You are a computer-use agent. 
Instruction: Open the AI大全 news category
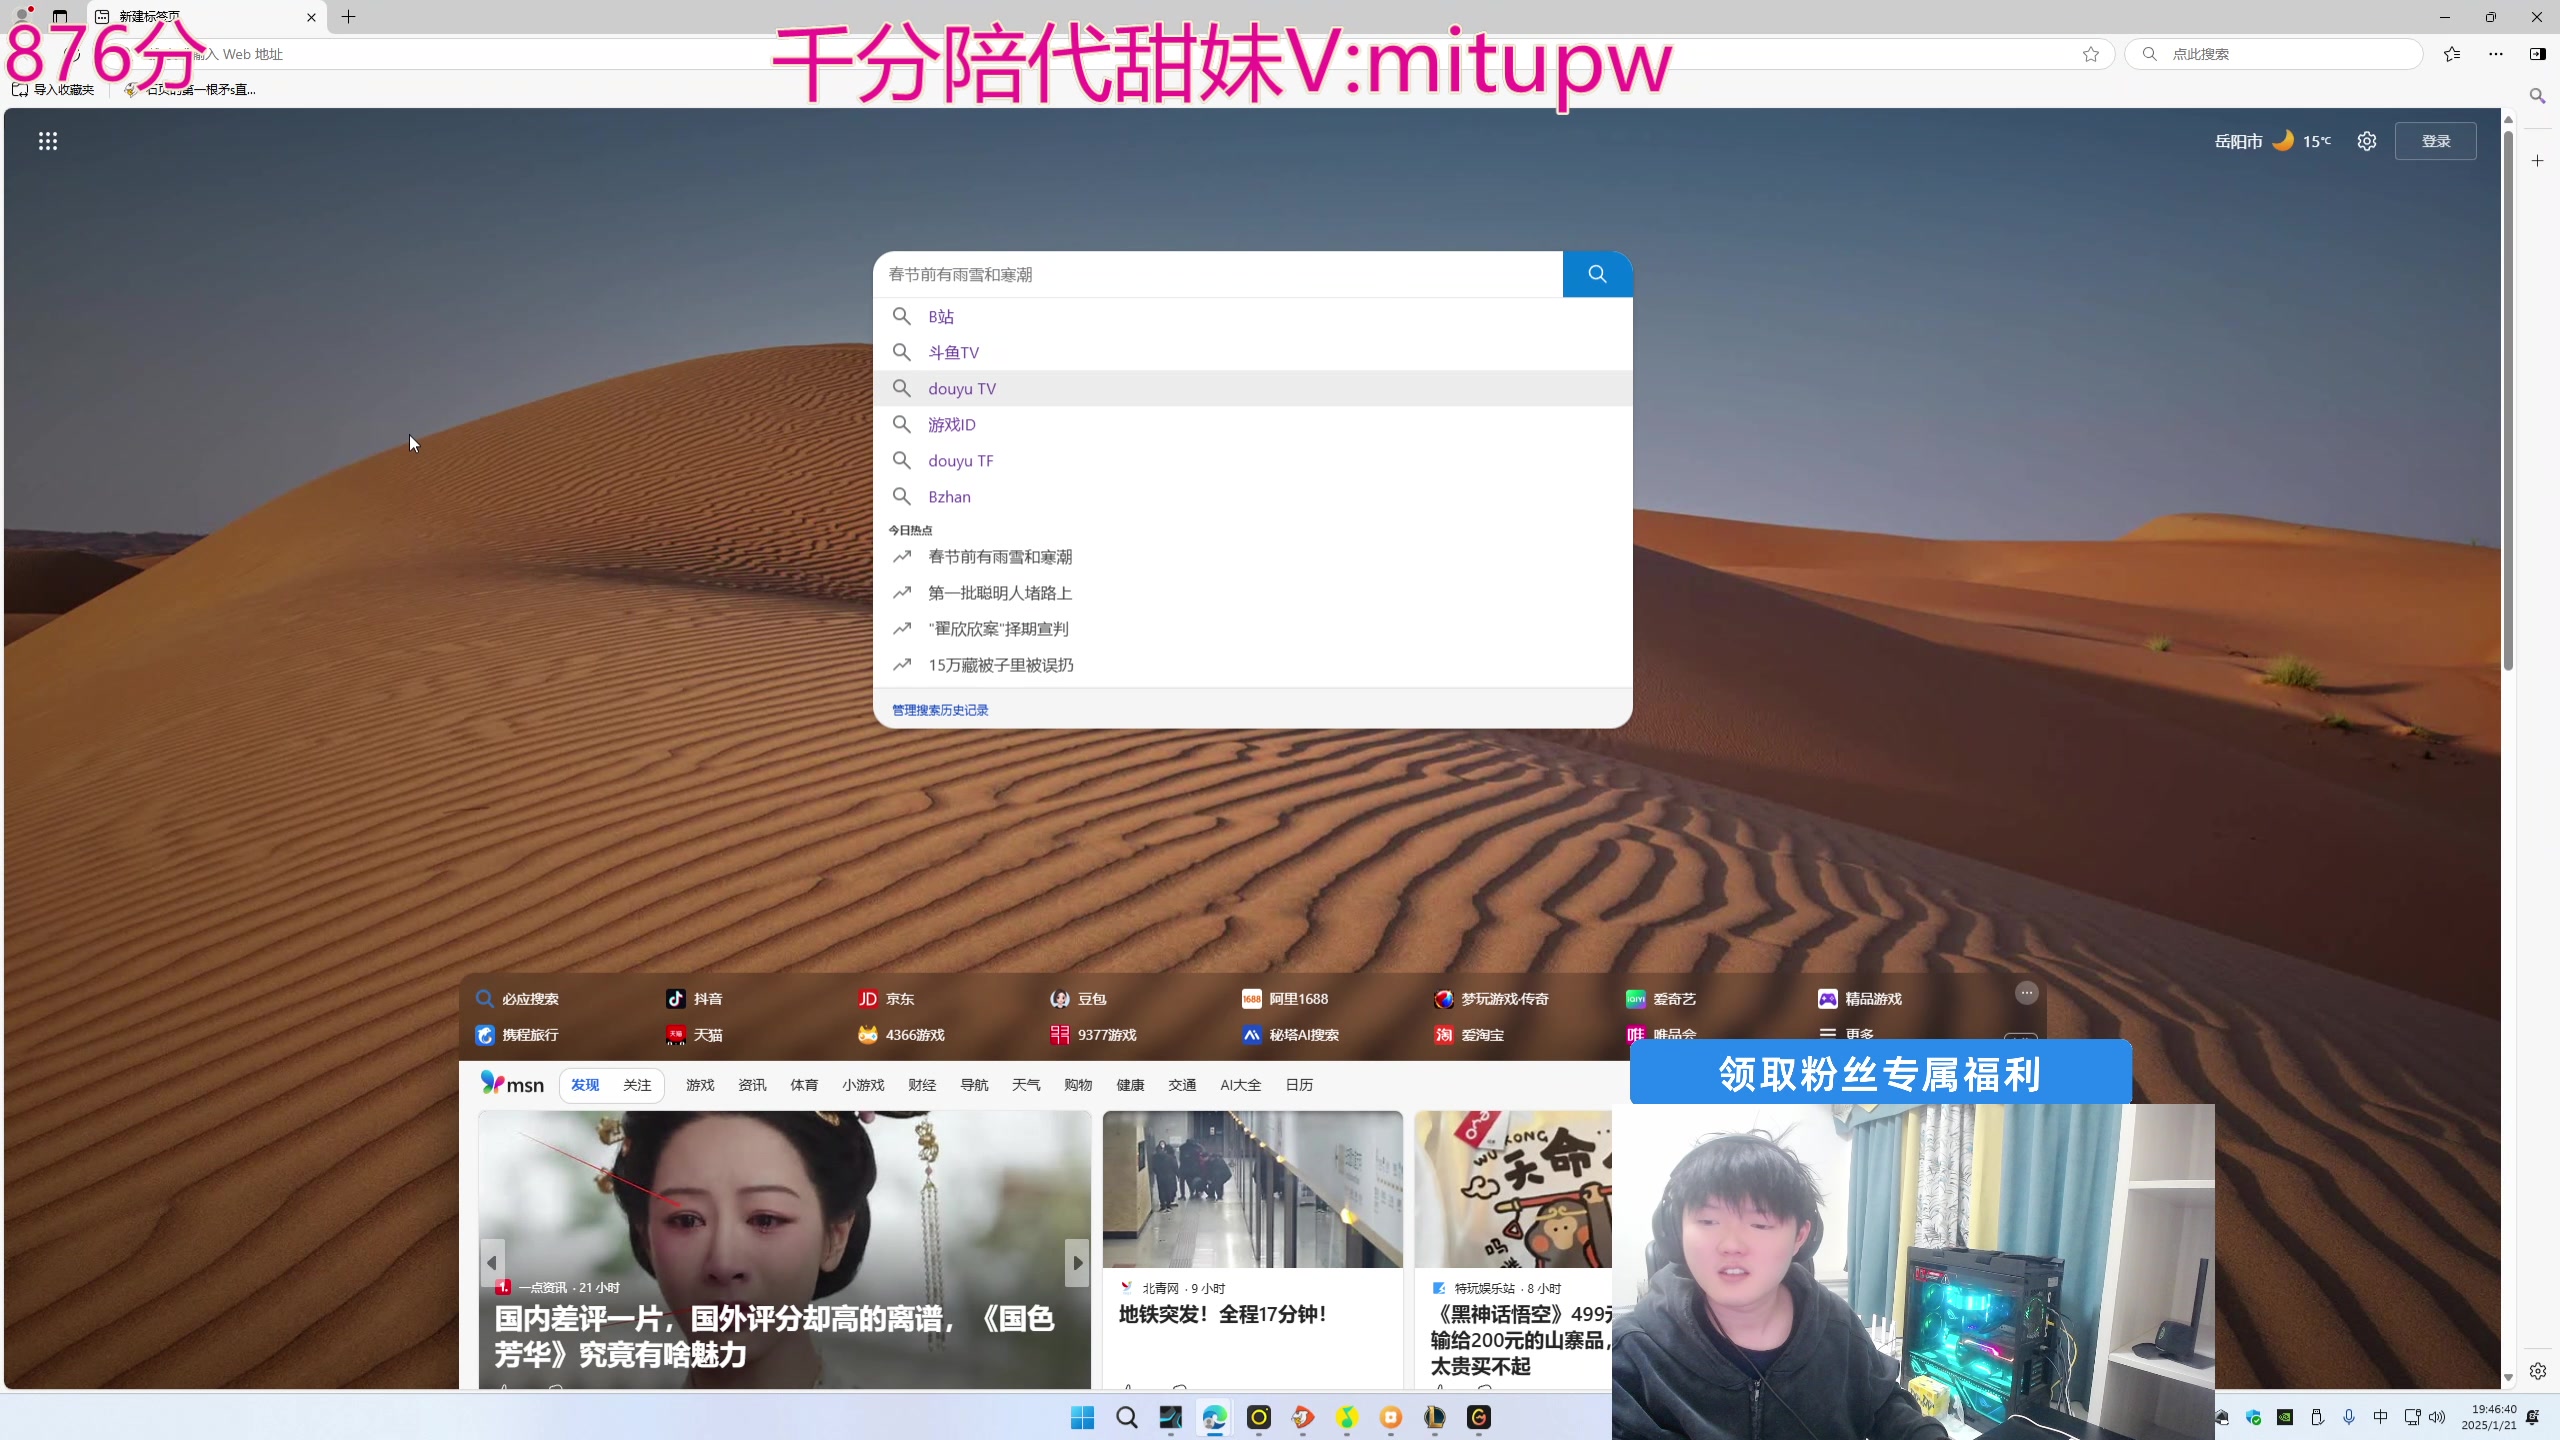1240,1085
